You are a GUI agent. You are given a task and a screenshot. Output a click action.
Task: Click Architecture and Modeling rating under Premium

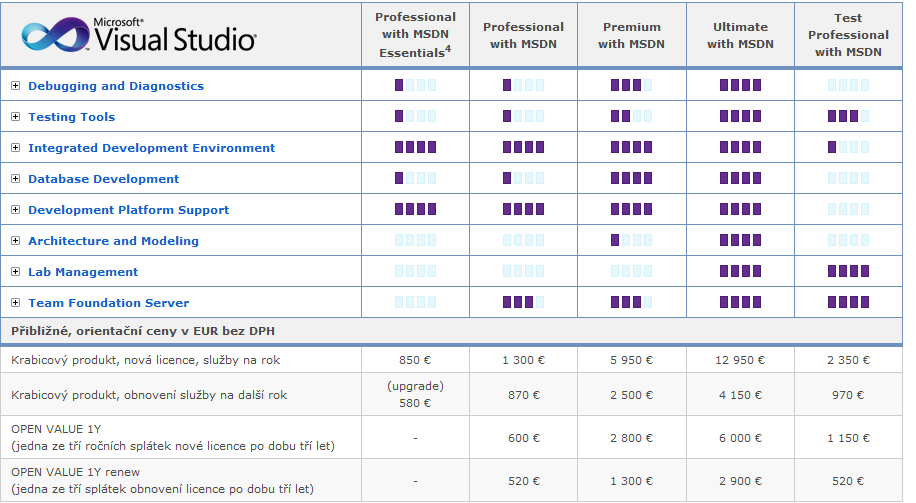coord(632,240)
